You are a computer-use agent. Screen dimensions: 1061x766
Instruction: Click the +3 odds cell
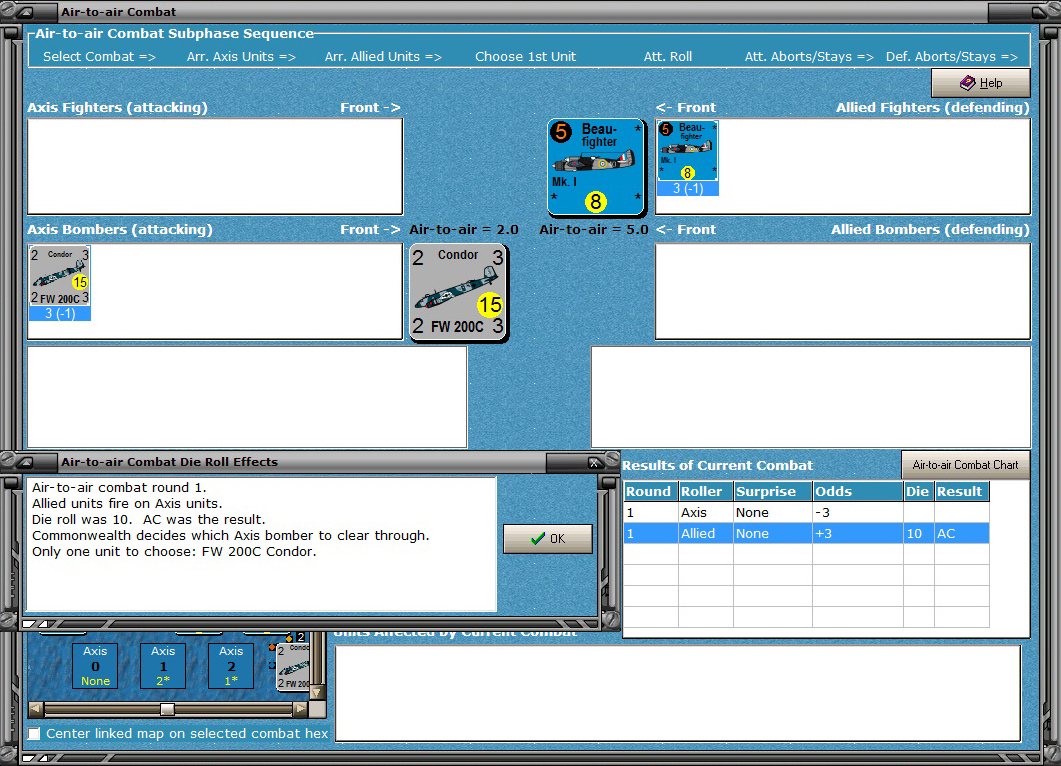coord(857,533)
